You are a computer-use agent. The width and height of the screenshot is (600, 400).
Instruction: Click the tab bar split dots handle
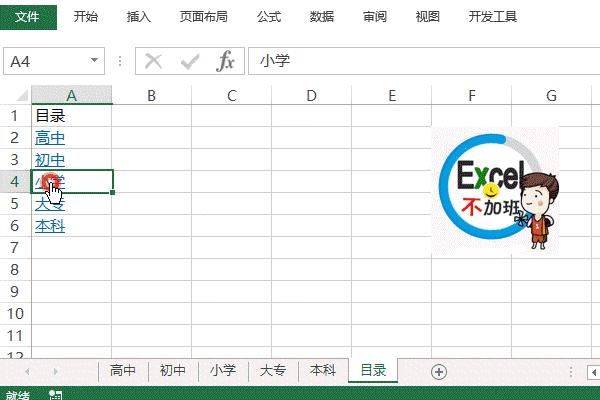point(571,372)
